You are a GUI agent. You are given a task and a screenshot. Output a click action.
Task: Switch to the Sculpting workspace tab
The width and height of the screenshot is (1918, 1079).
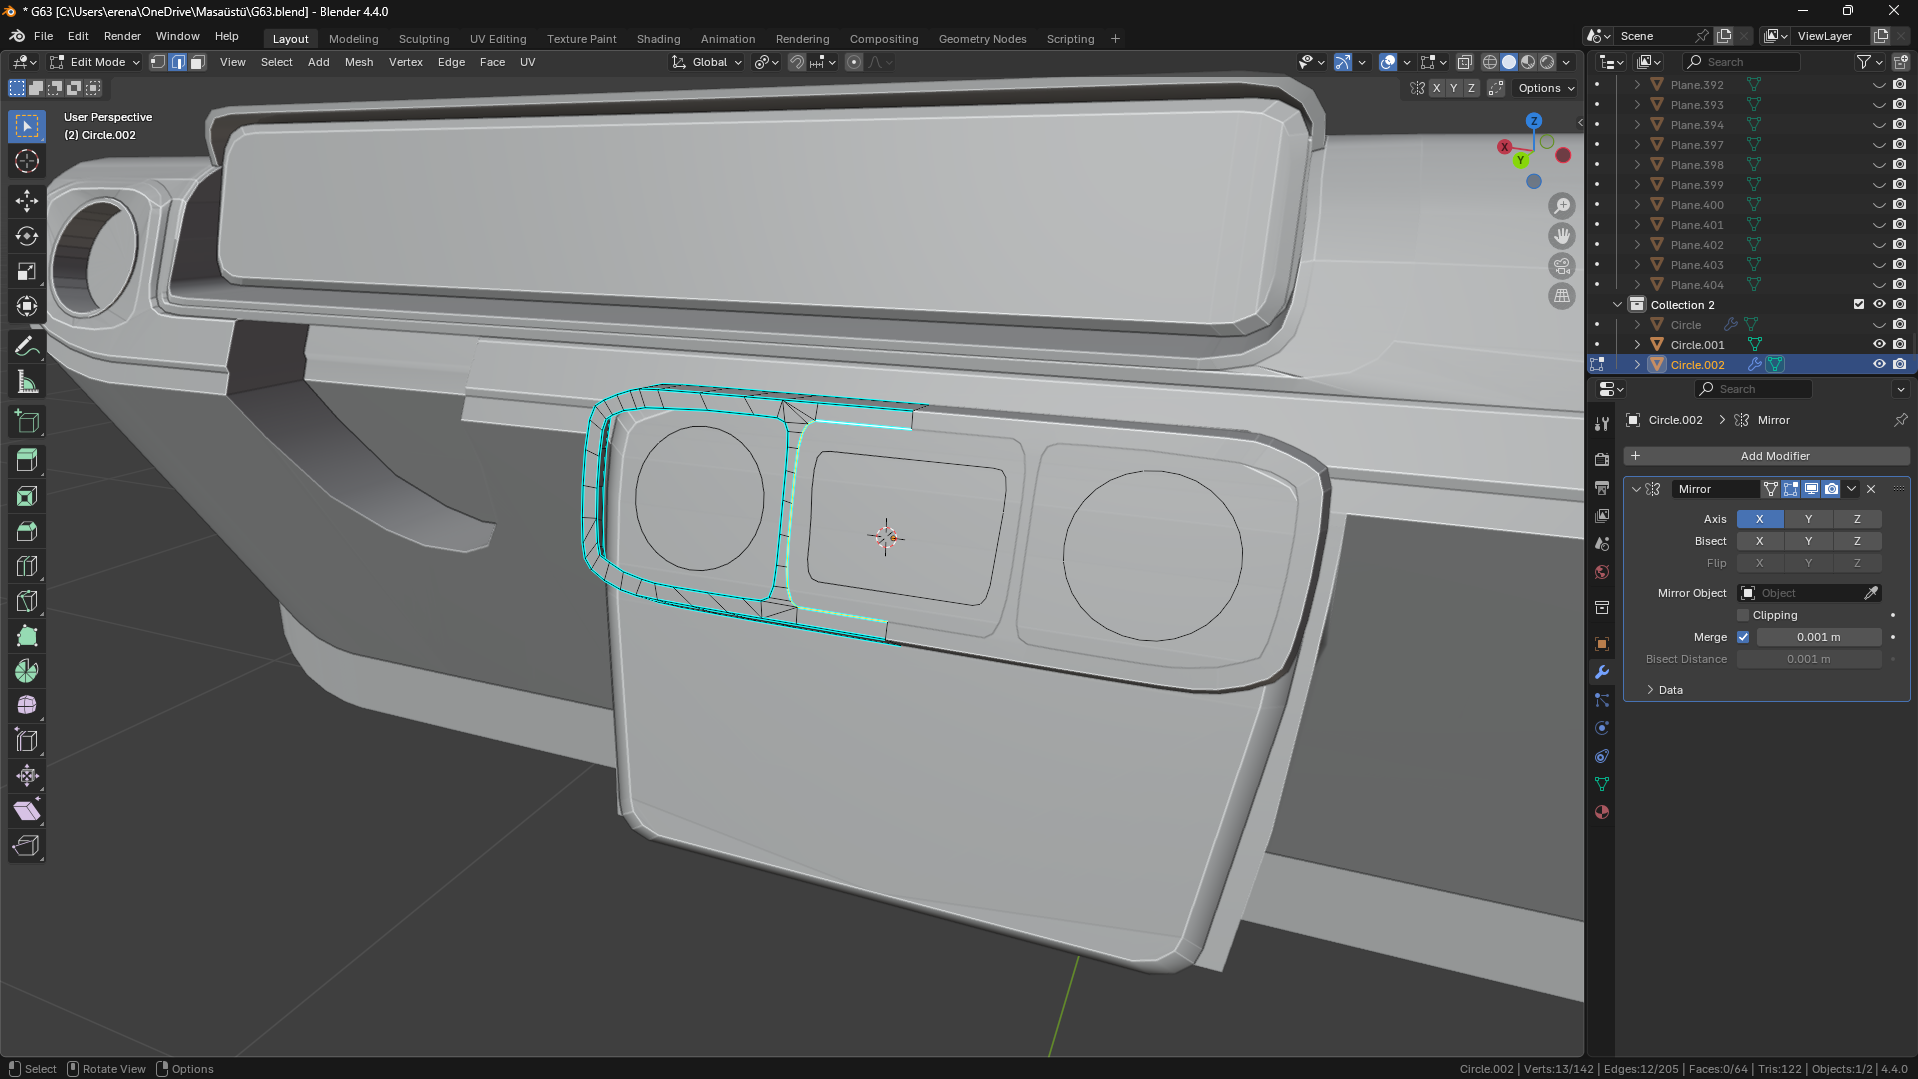pos(424,39)
